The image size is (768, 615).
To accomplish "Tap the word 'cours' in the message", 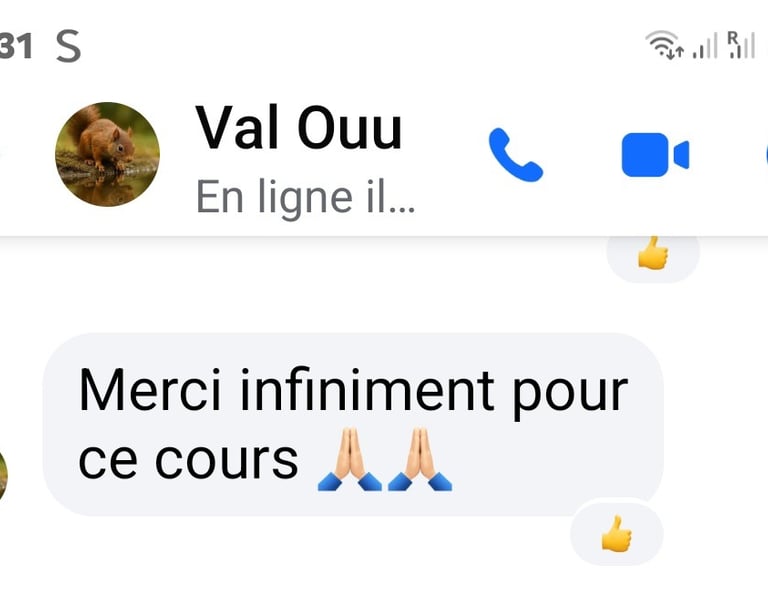I will [227, 460].
